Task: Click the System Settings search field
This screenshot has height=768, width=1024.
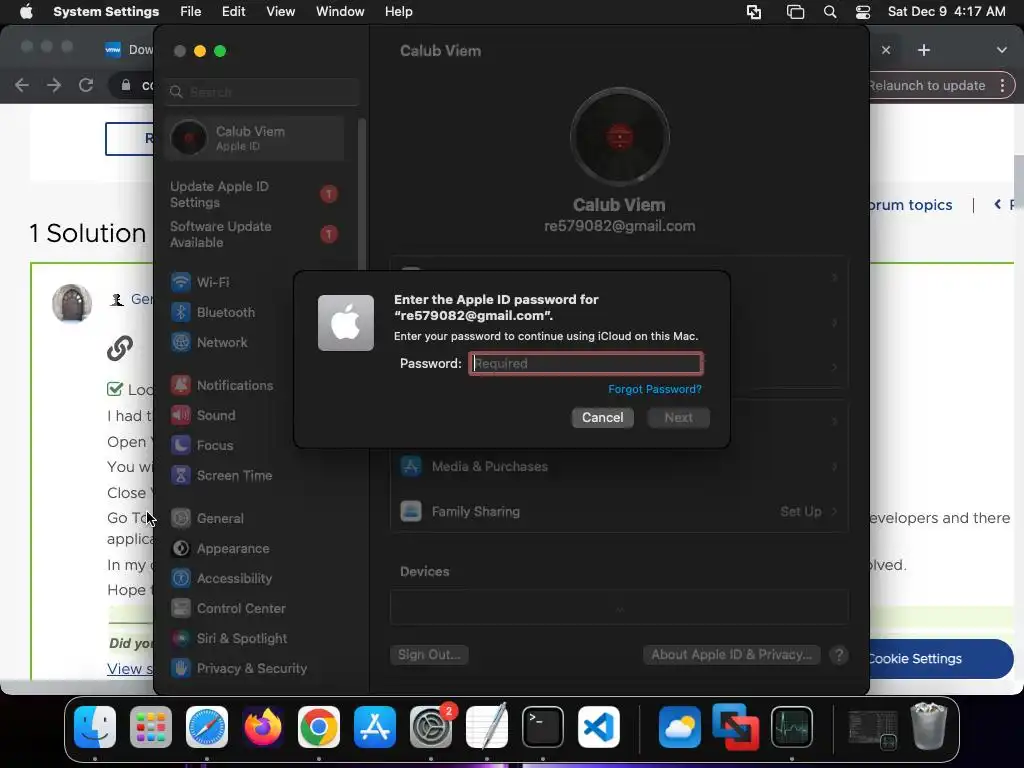Action: (x=262, y=92)
